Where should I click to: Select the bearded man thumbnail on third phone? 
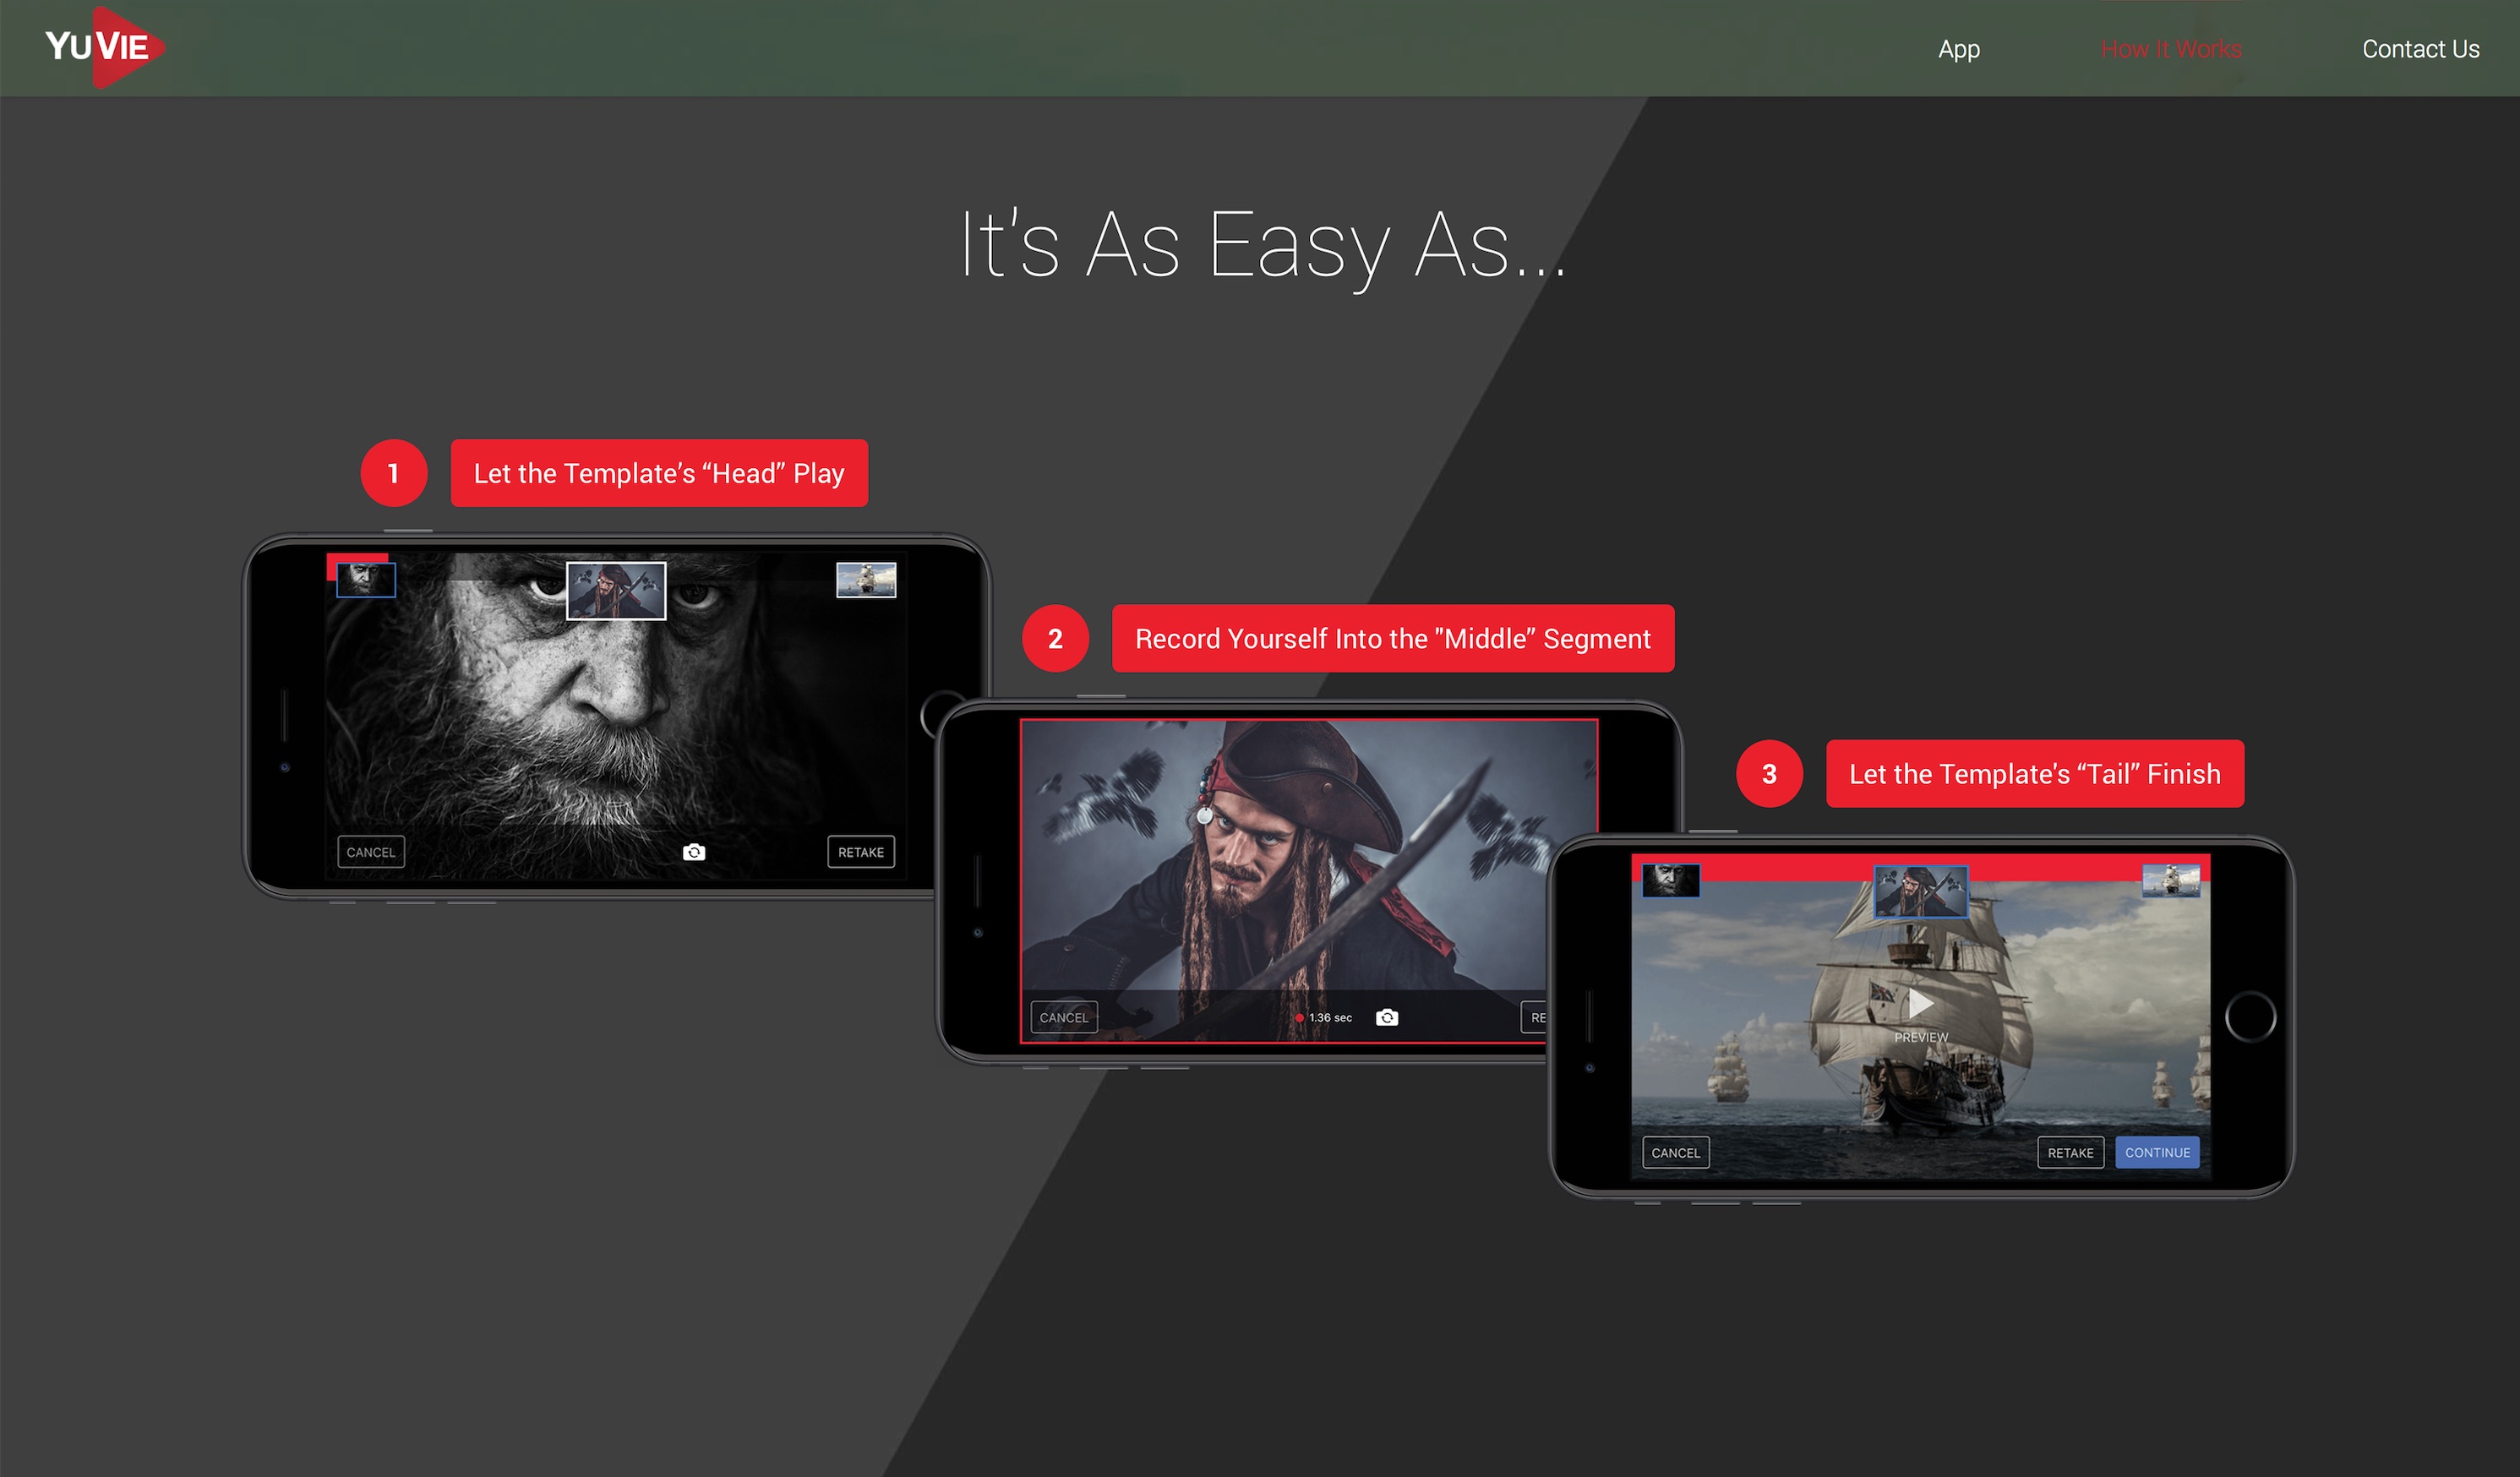point(1671,880)
